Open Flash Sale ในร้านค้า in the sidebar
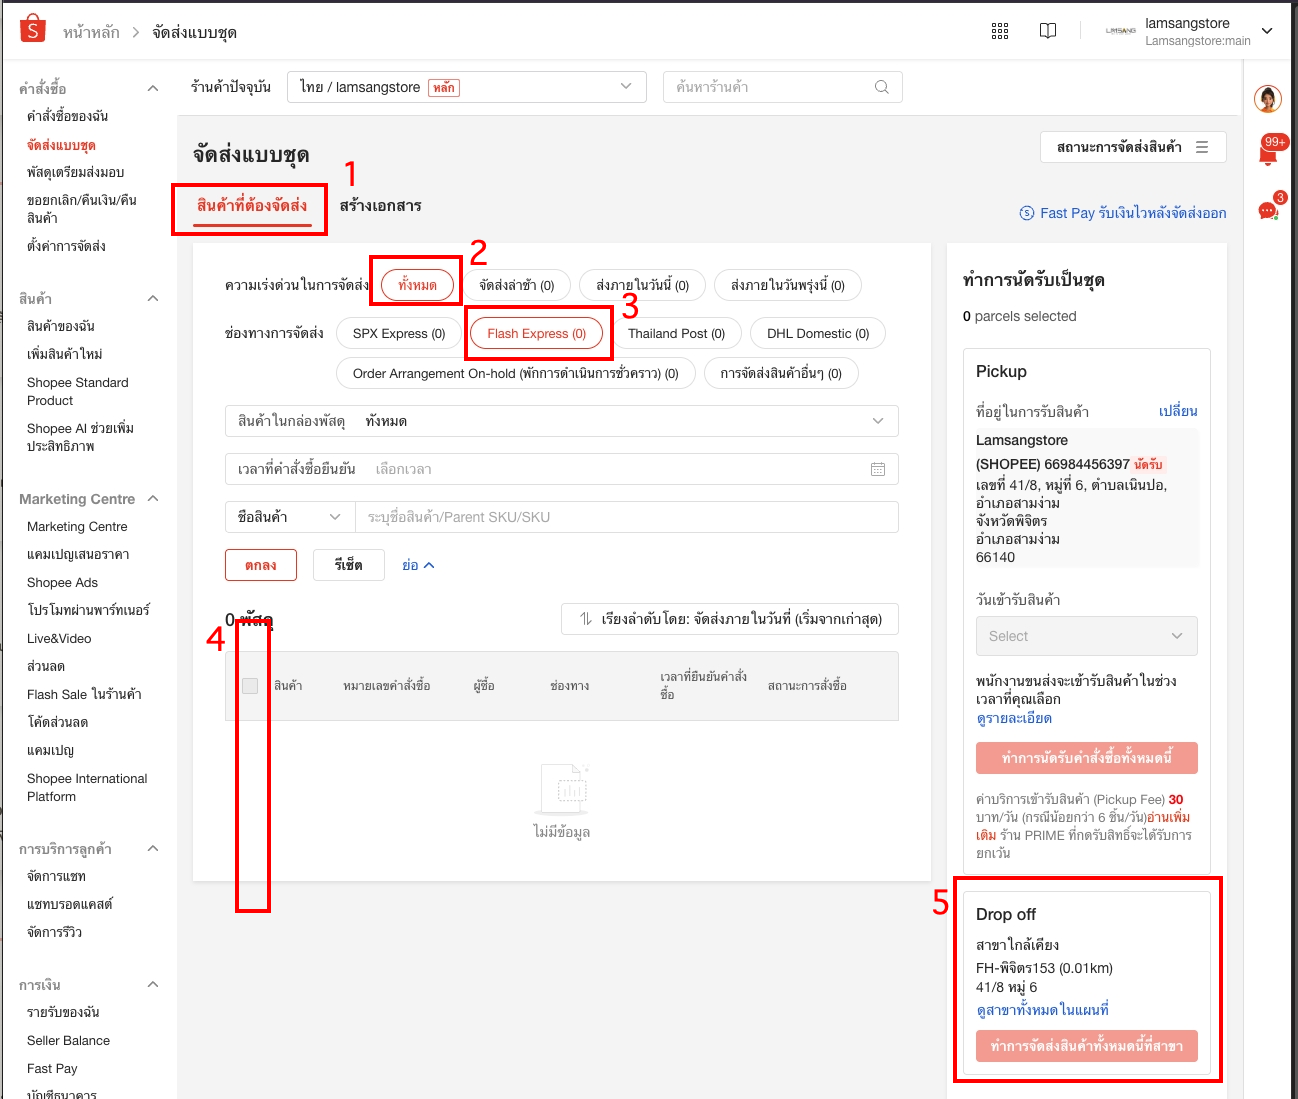Viewport: 1298px width, 1099px height. (x=84, y=694)
